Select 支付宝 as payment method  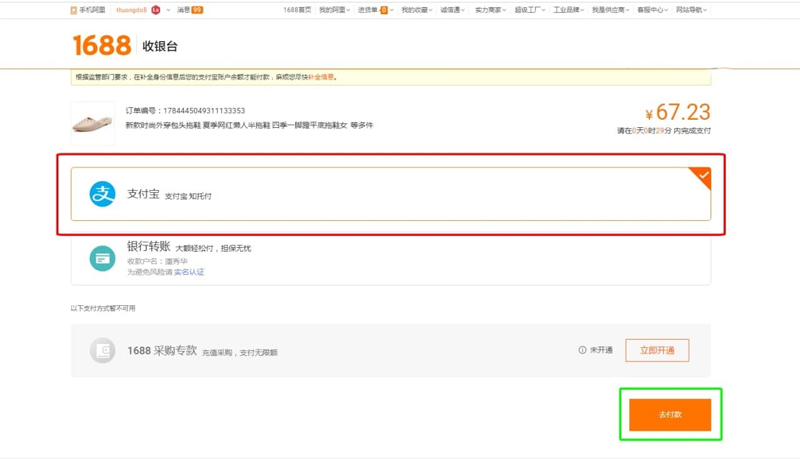(x=391, y=194)
